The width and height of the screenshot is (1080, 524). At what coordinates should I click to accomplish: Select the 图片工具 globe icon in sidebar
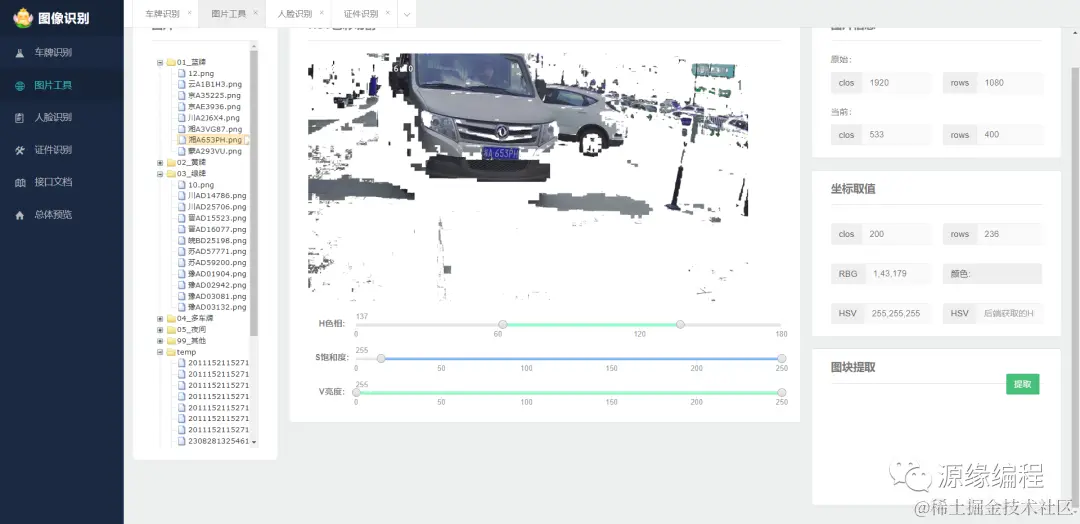coord(20,85)
